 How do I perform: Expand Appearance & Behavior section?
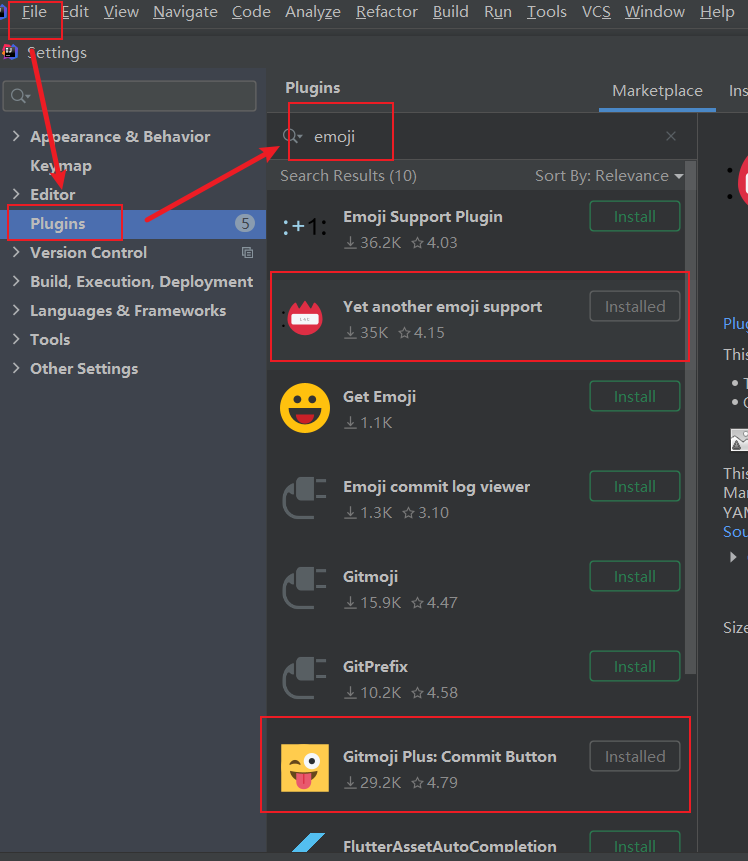point(16,136)
